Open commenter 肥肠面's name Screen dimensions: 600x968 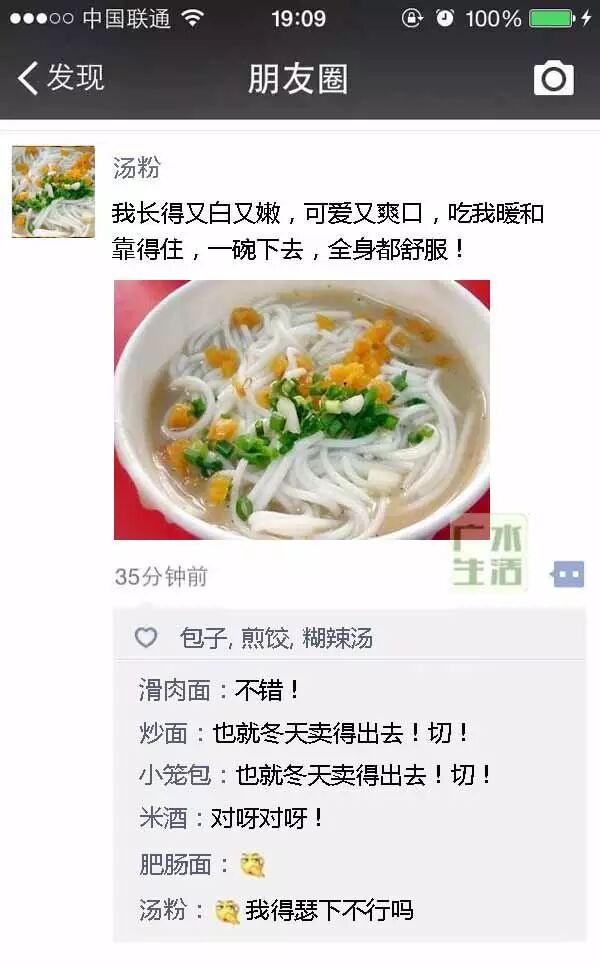click(175, 864)
